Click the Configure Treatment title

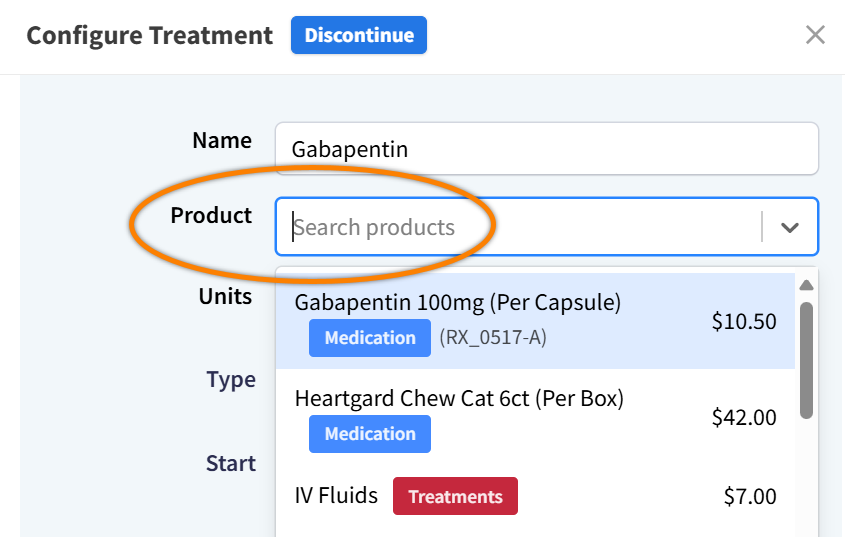click(x=149, y=36)
